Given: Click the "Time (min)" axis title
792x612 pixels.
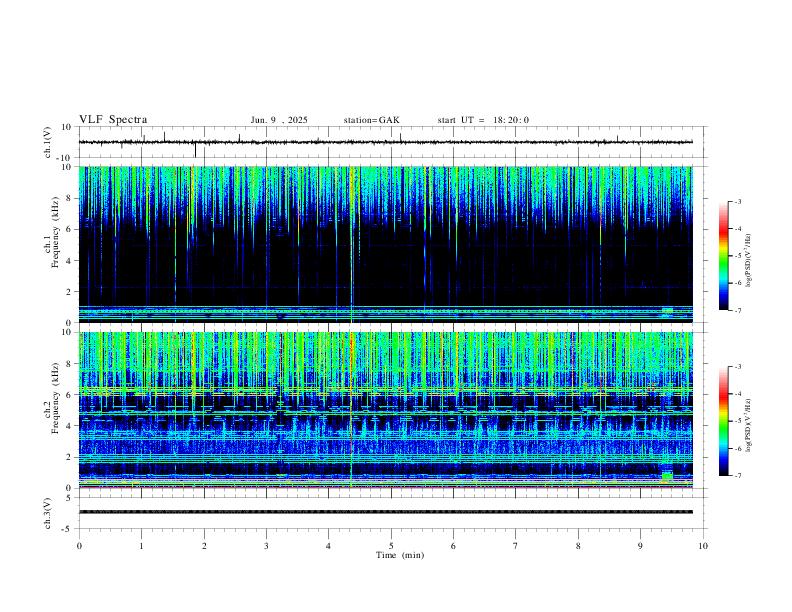Looking at the screenshot, I should [400, 555].
